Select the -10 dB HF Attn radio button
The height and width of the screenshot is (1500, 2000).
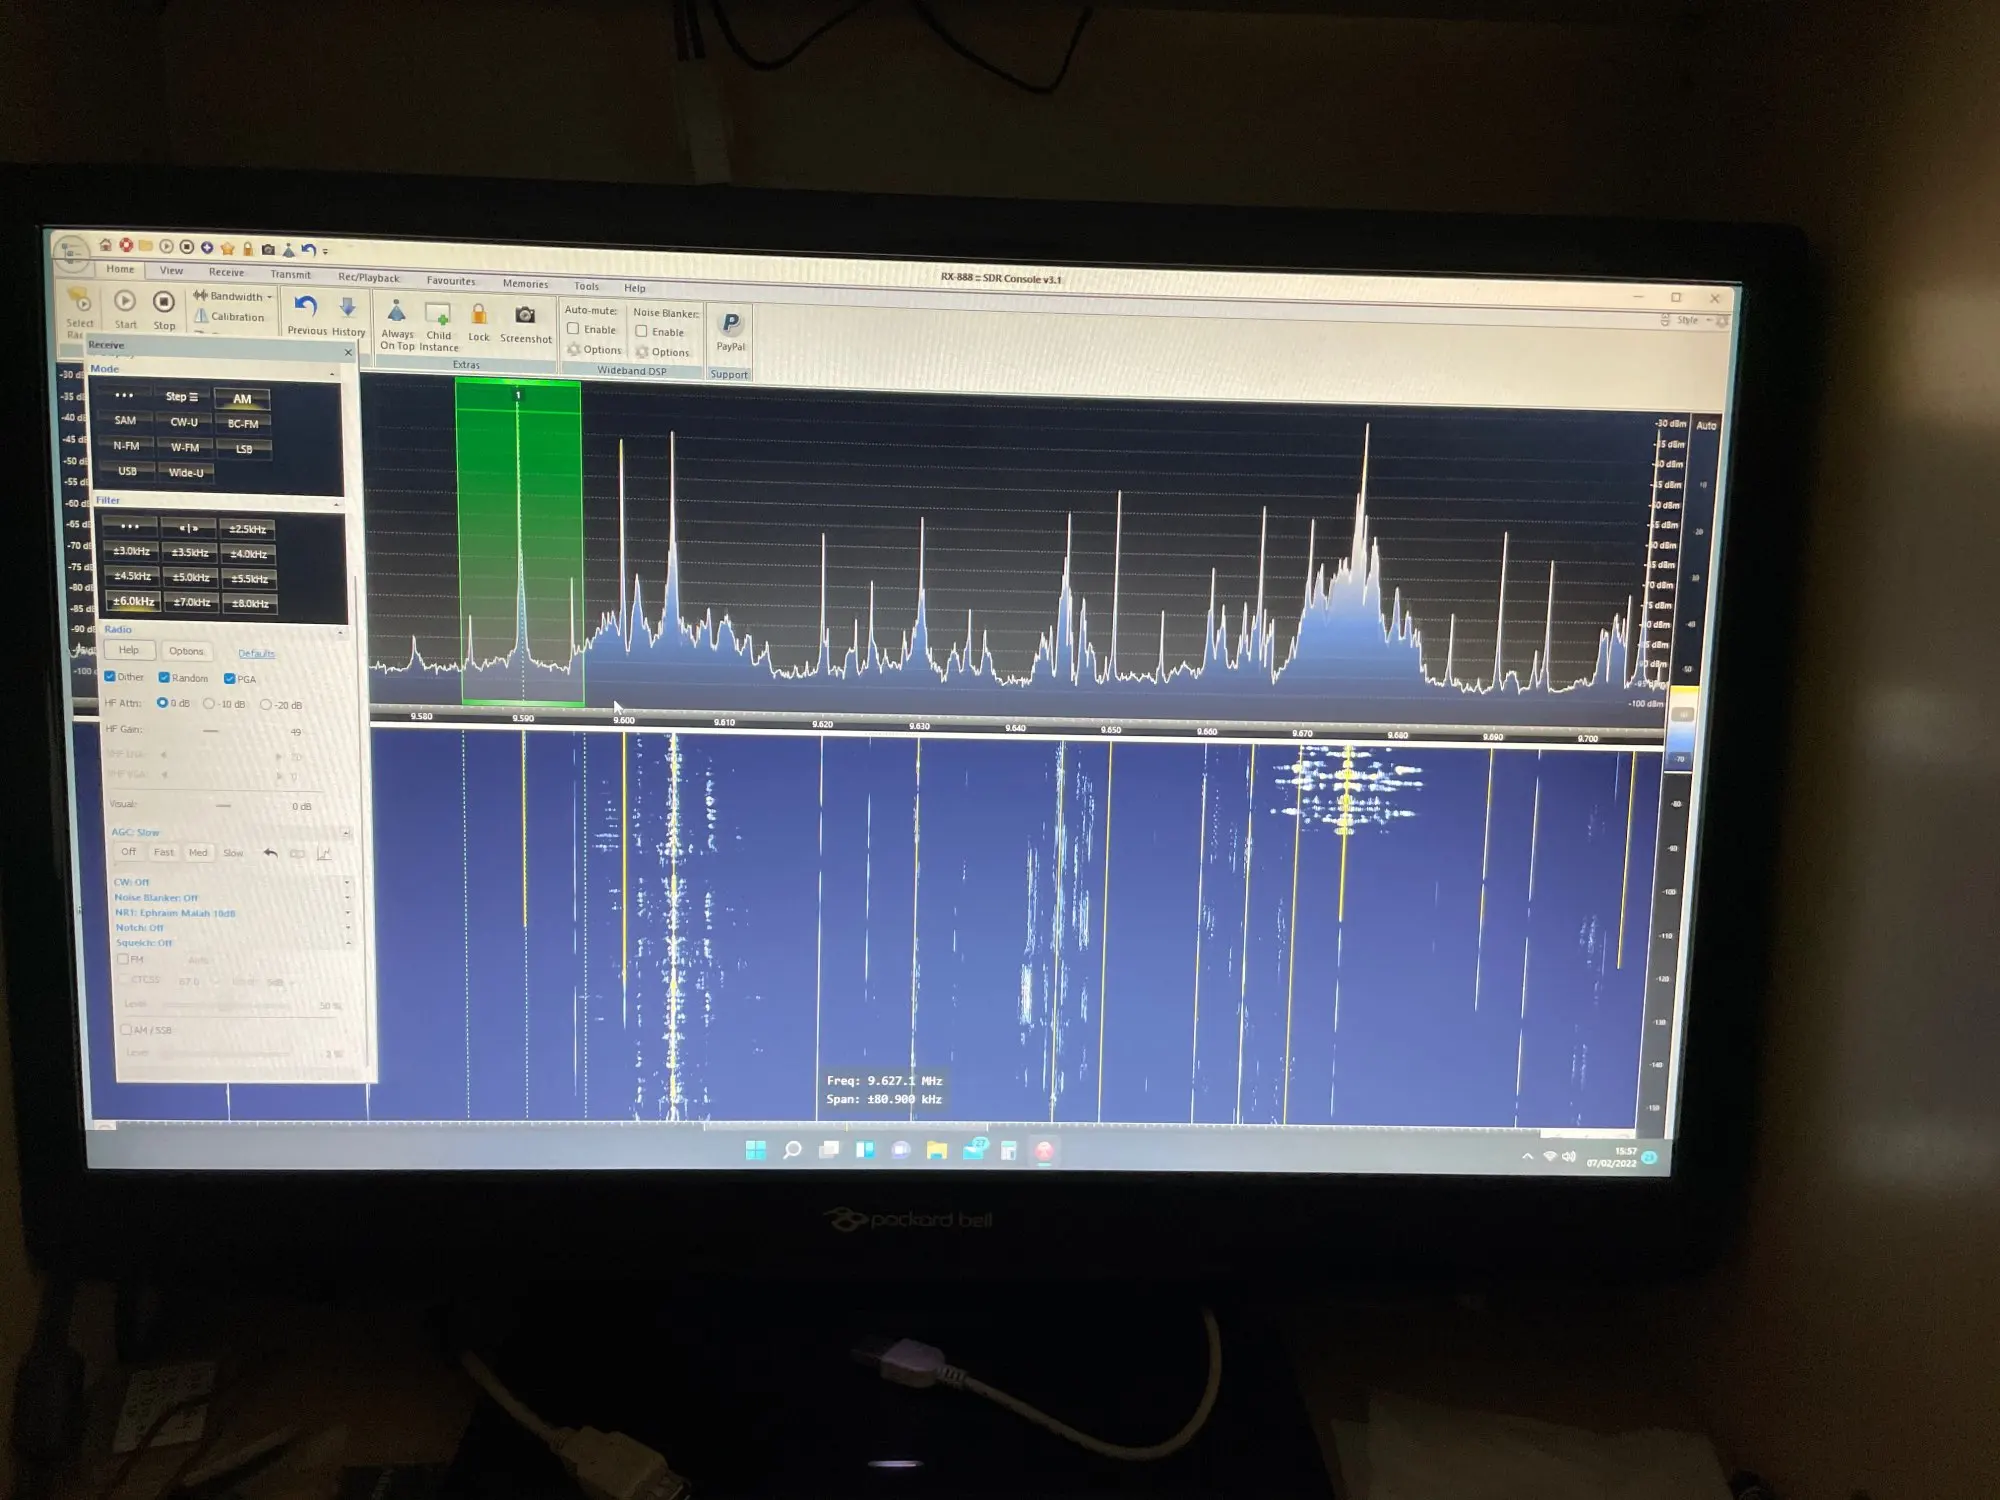(209, 704)
